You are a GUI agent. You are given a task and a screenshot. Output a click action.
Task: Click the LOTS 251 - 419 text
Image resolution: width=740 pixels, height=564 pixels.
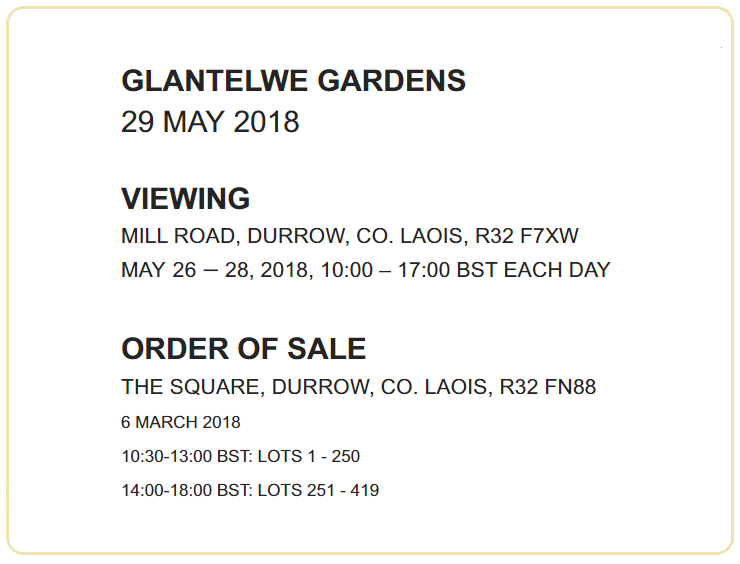pos(318,491)
